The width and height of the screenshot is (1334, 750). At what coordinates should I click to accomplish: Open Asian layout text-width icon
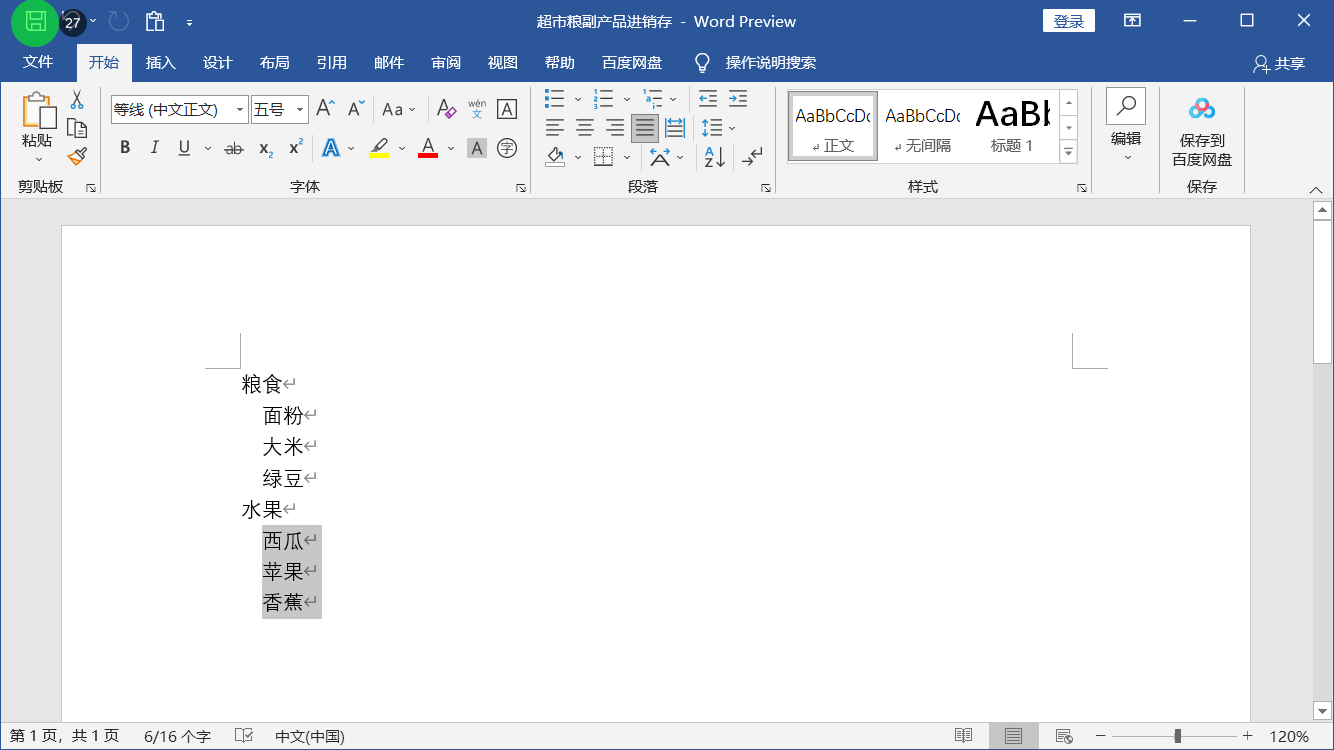click(x=659, y=157)
